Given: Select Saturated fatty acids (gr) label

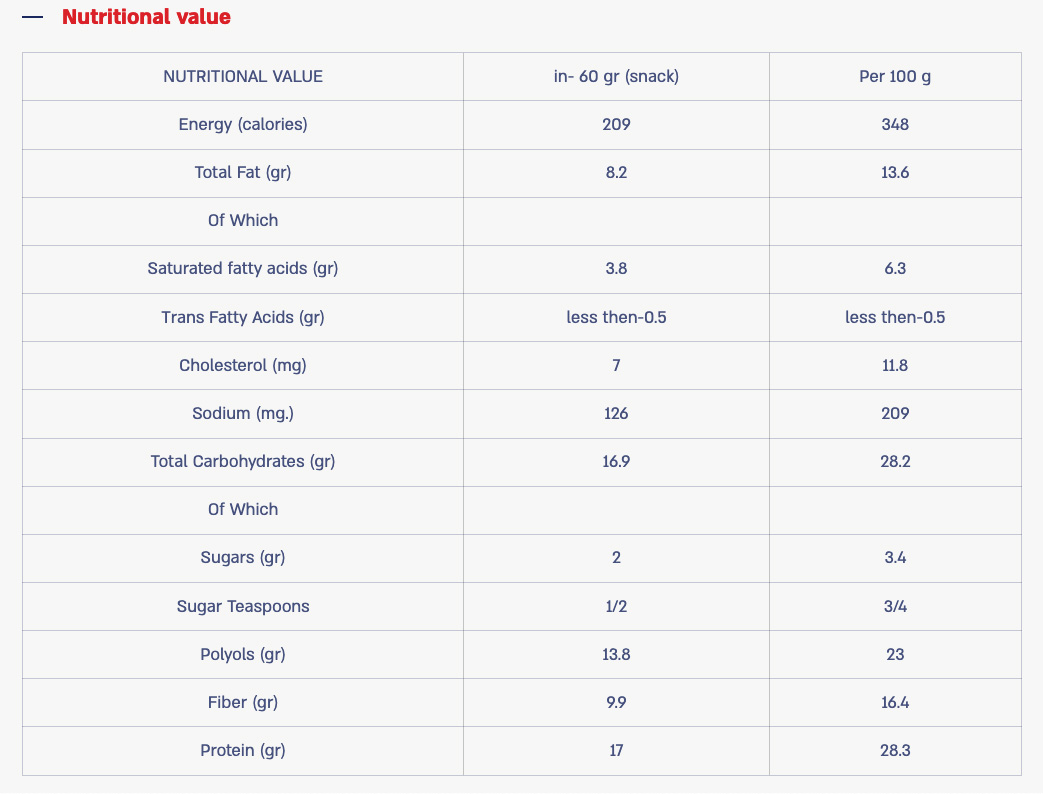Looking at the screenshot, I should point(243,268).
